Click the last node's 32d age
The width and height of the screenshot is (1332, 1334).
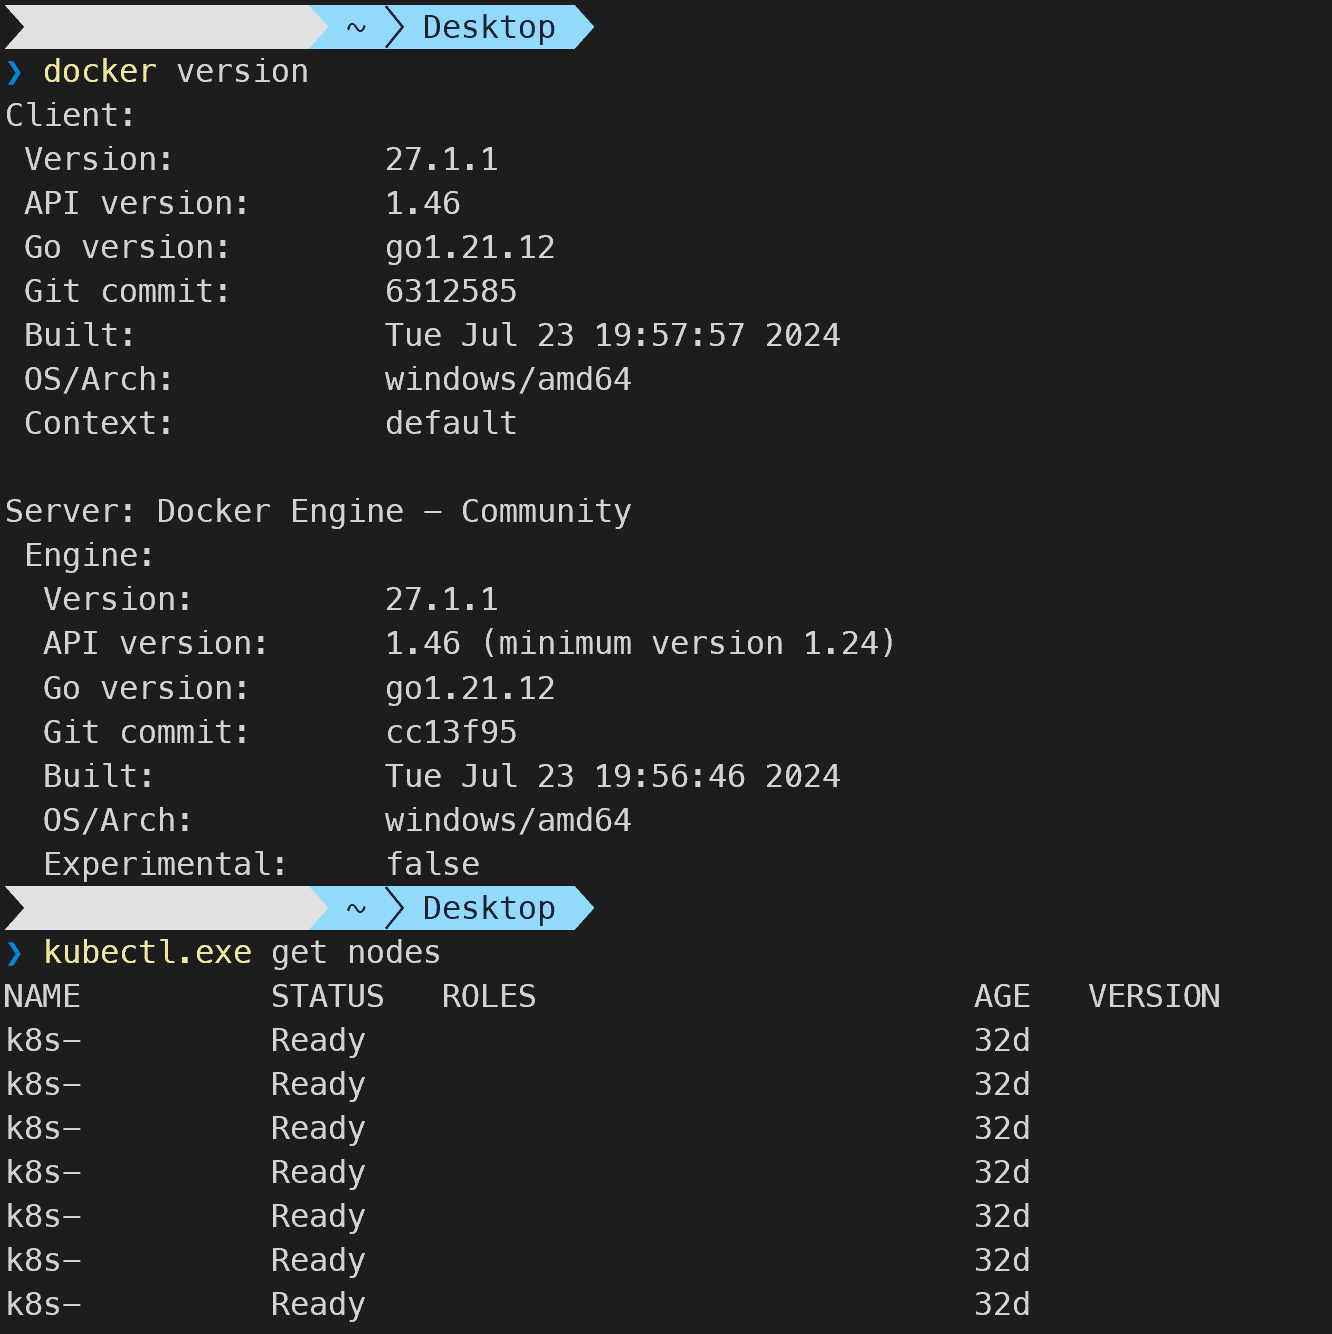pyautogui.click(x=1002, y=1304)
